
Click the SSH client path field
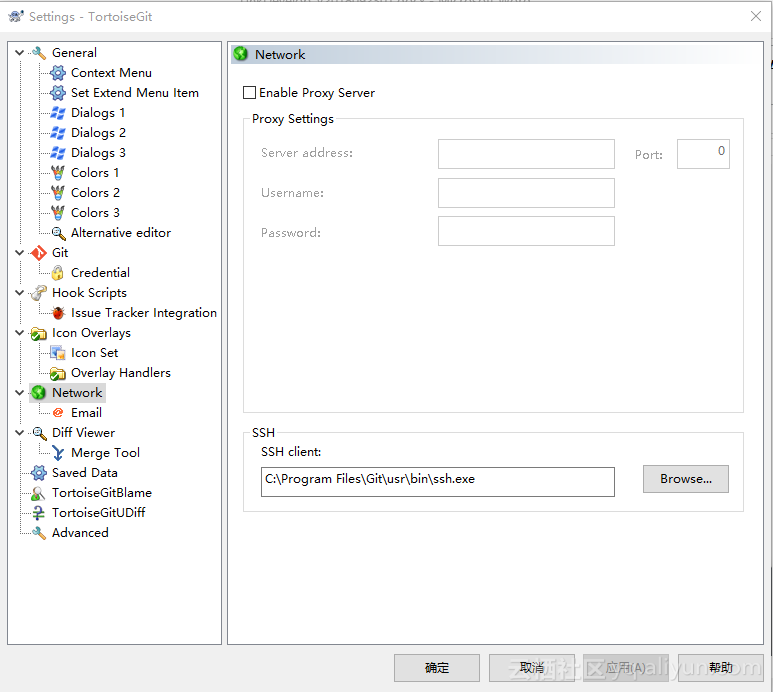point(438,482)
